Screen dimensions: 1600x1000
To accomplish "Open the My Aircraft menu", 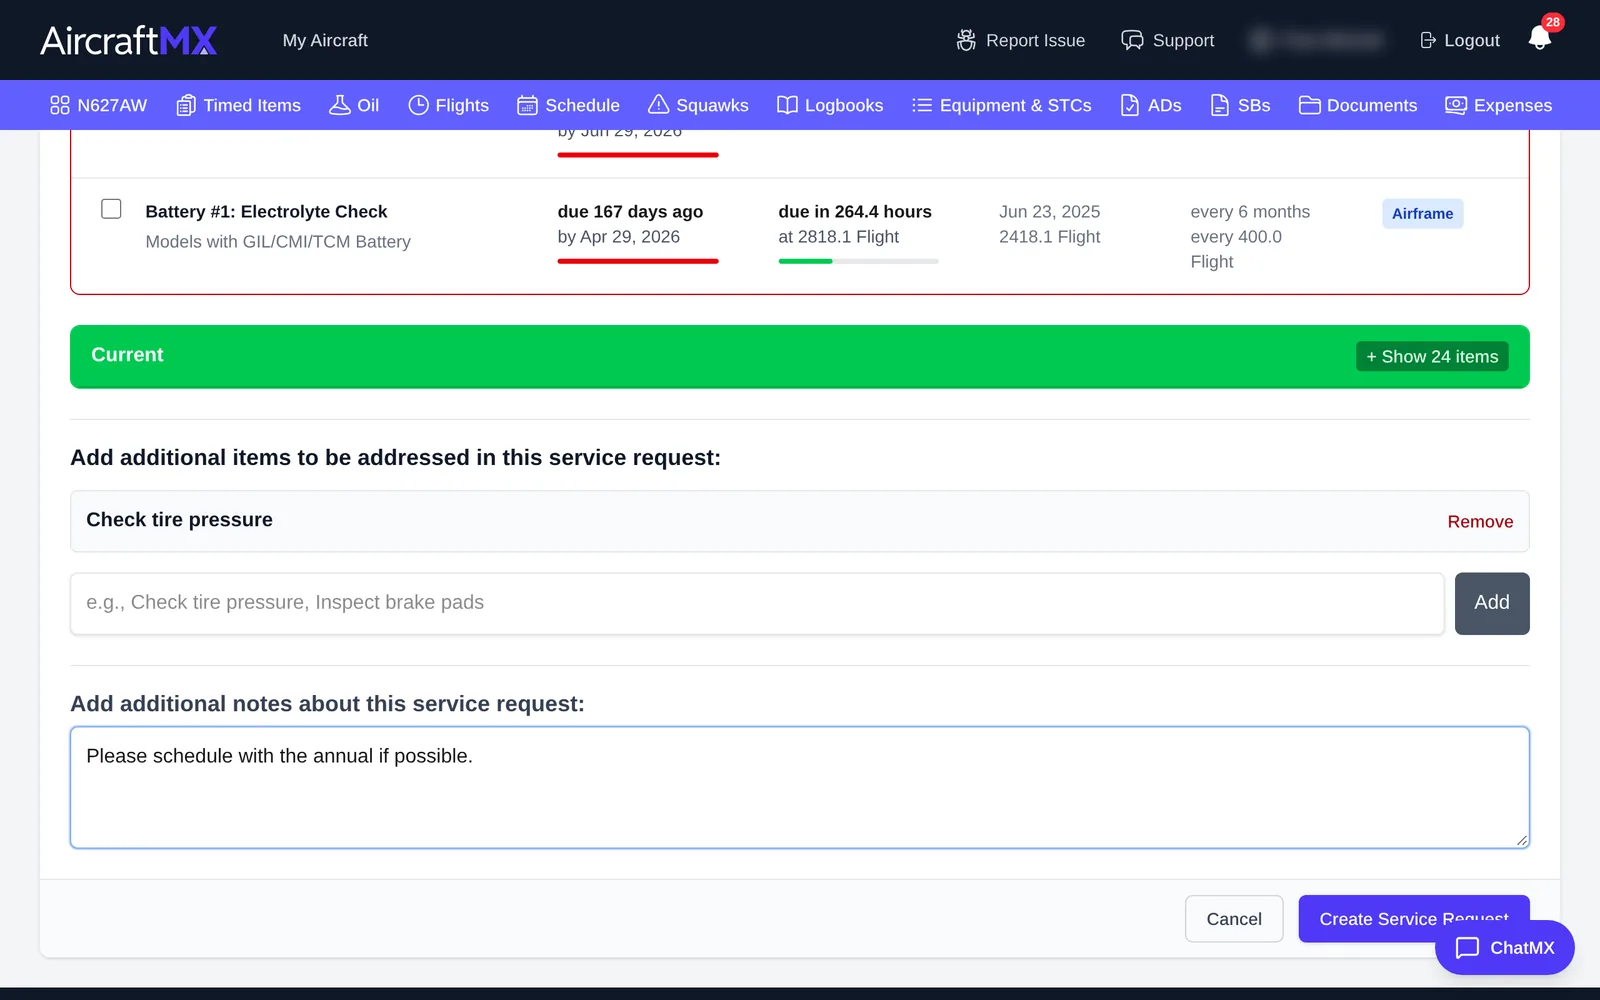I will point(325,40).
